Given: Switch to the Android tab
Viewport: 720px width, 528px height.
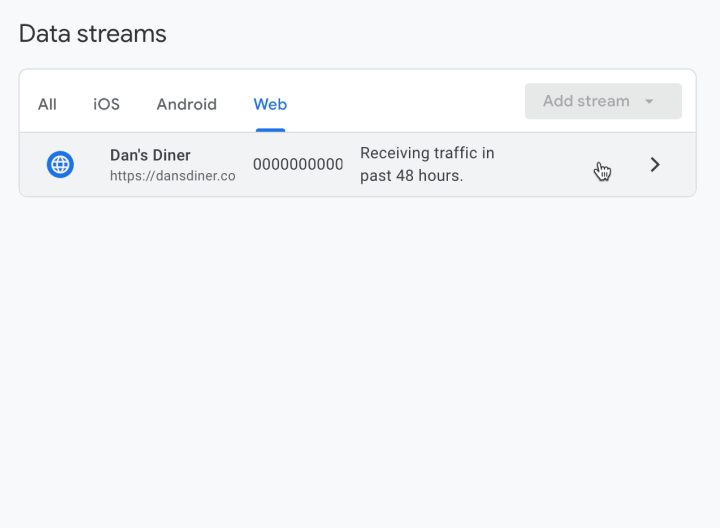Looking at the screenshot, I should click(186, 104).
